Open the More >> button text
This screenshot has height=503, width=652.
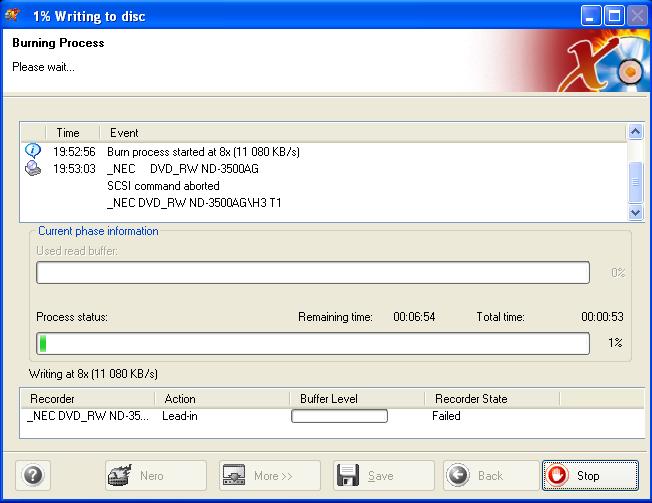pyautogui.click(x=273, y=476)
